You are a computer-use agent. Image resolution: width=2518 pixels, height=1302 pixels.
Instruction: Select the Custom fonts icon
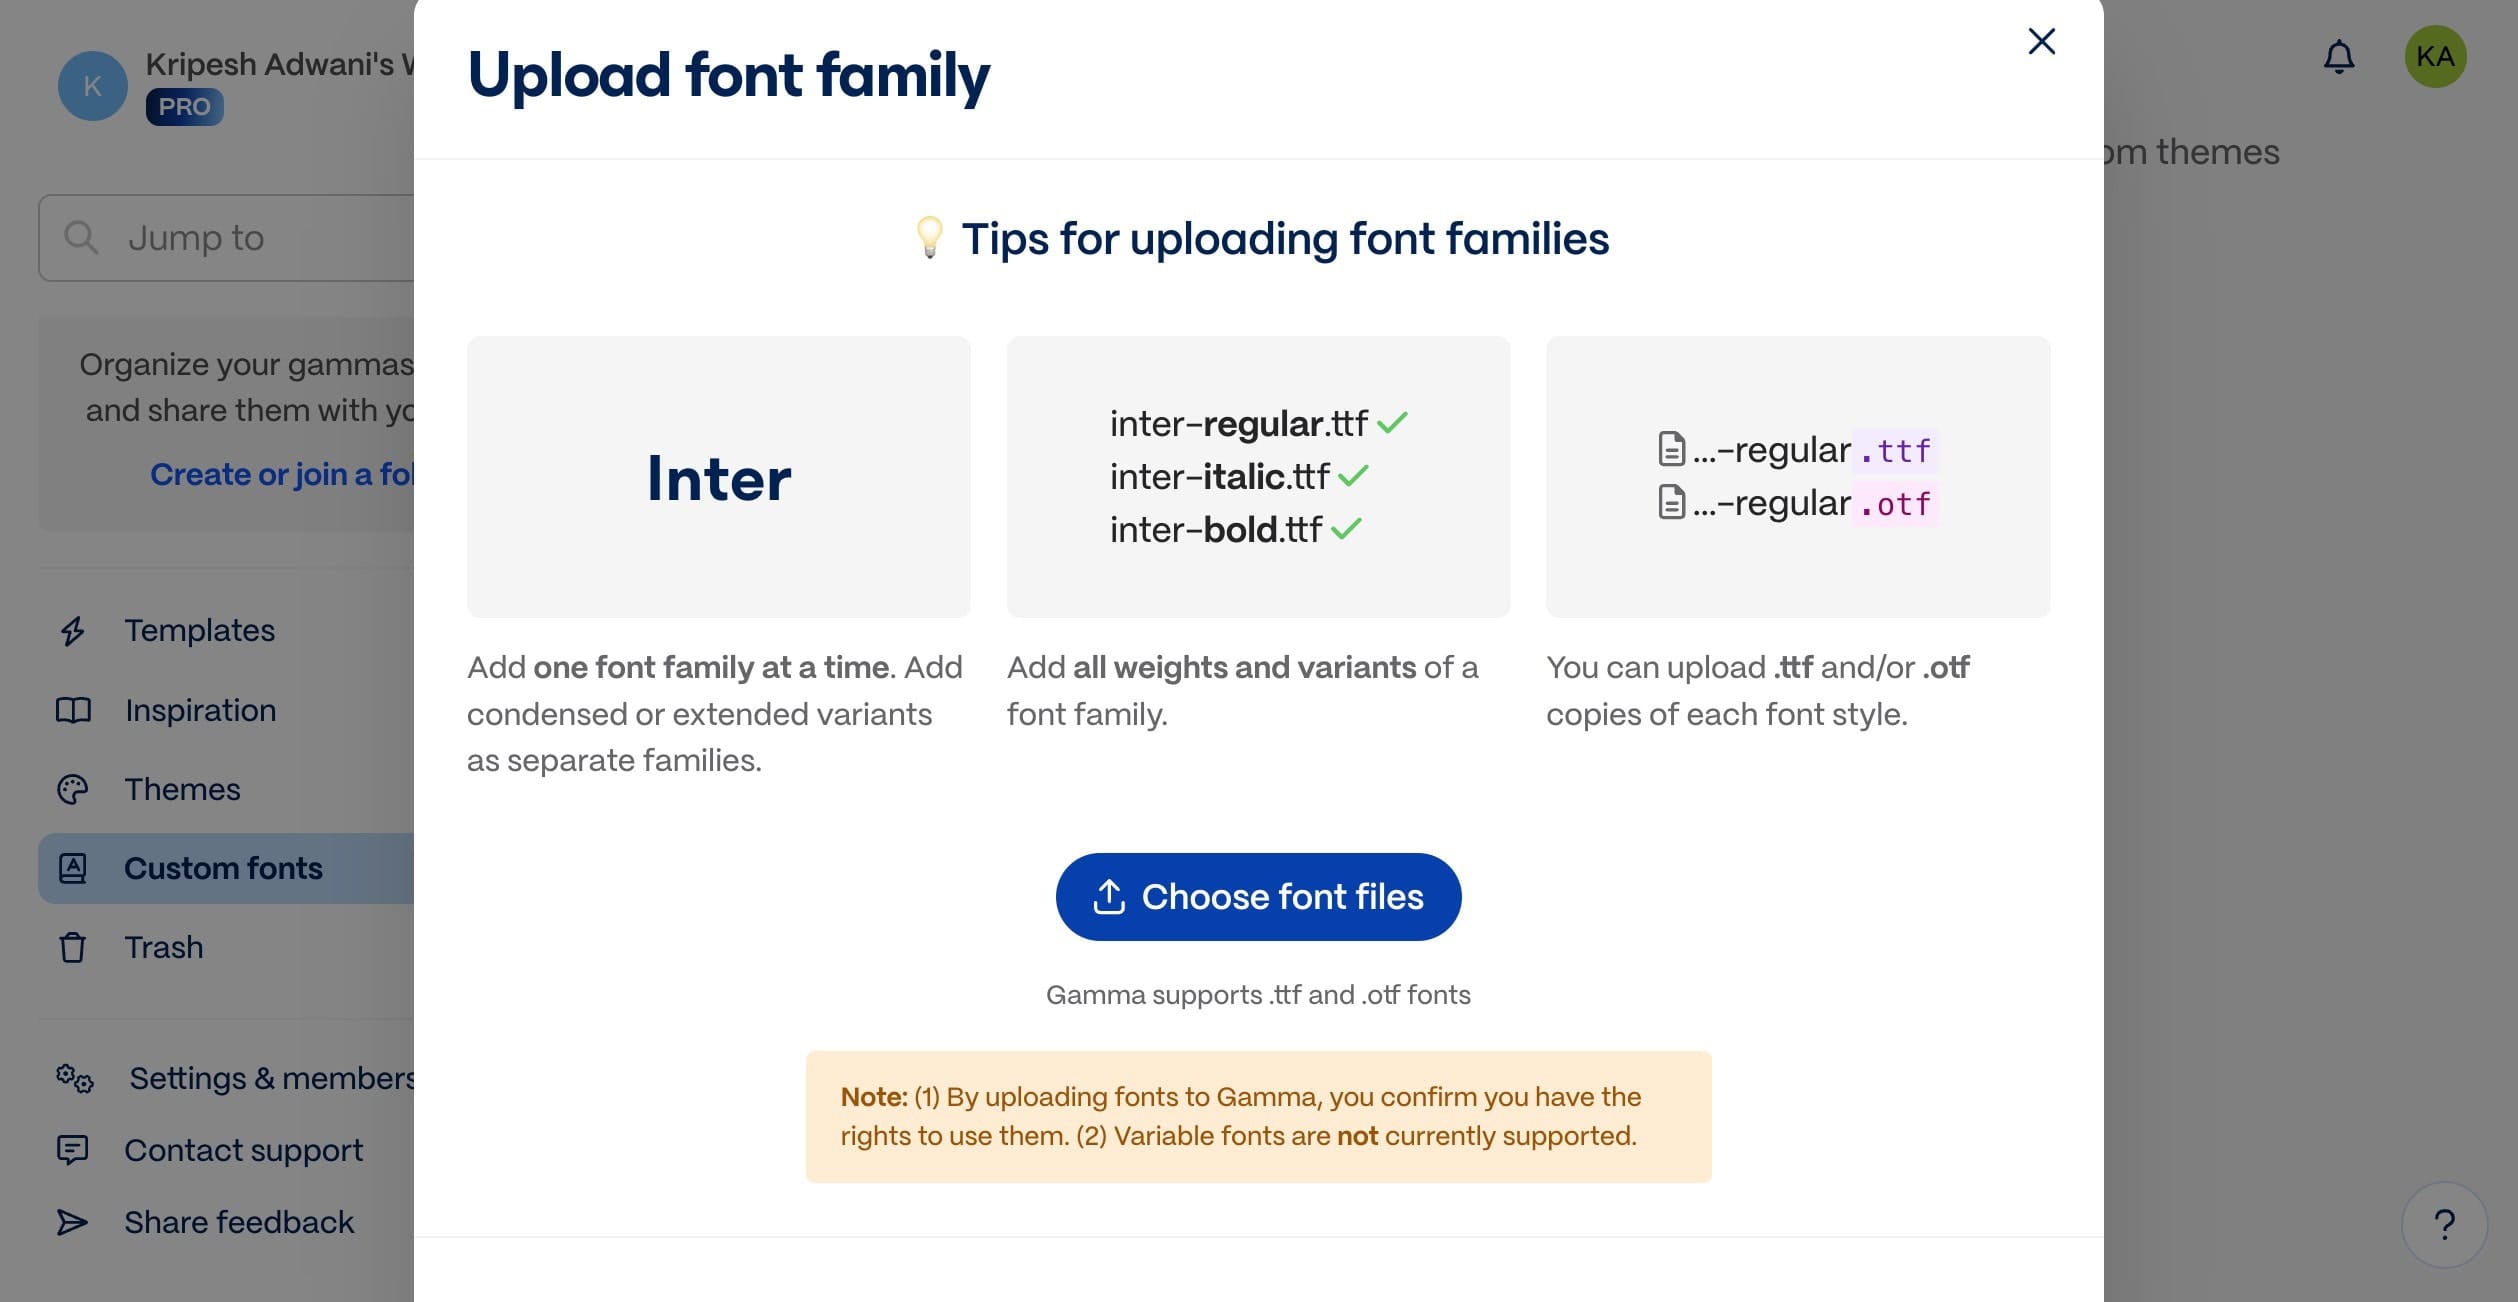[71, 868]
